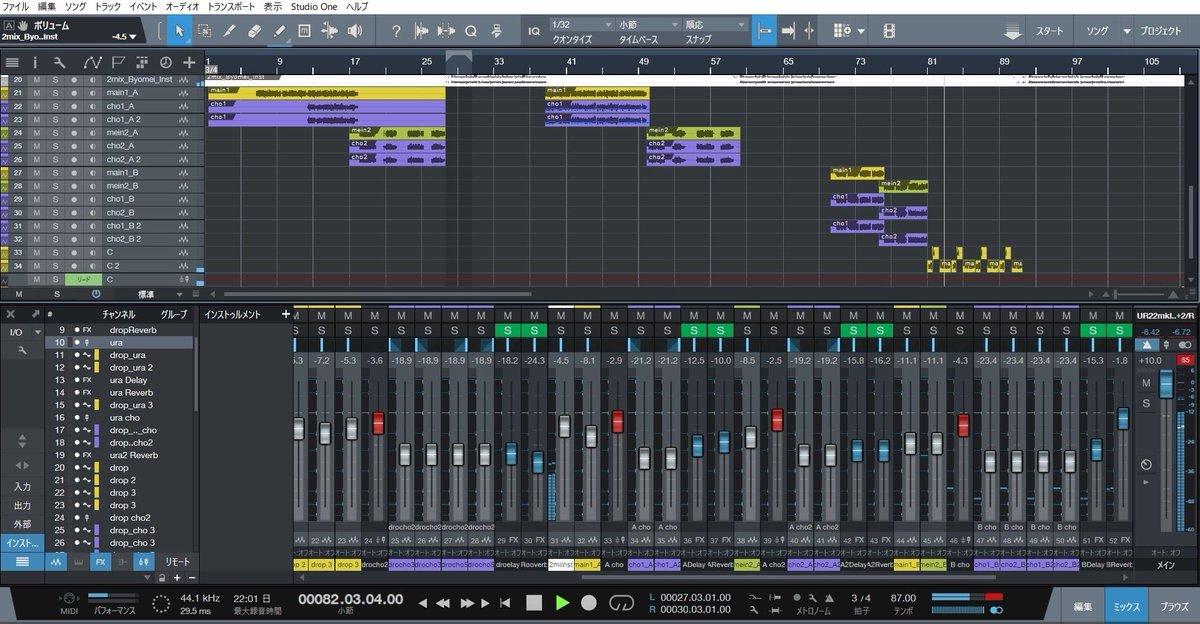
Task: Start playback with the green play button
Action: 562,602
